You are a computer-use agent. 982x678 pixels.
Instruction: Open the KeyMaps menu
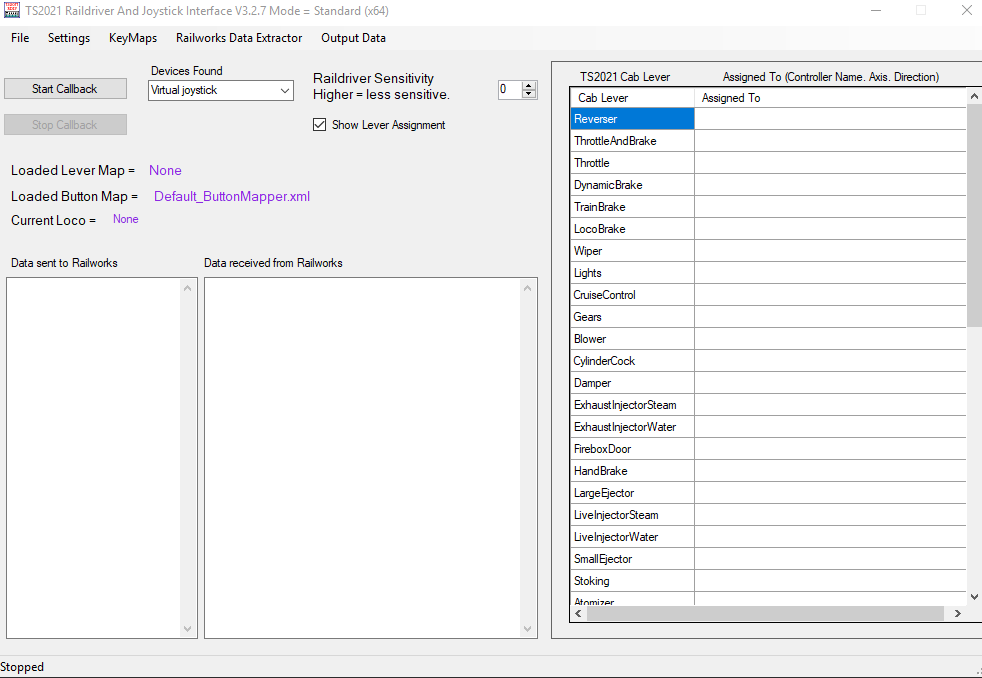pos(133,38)
